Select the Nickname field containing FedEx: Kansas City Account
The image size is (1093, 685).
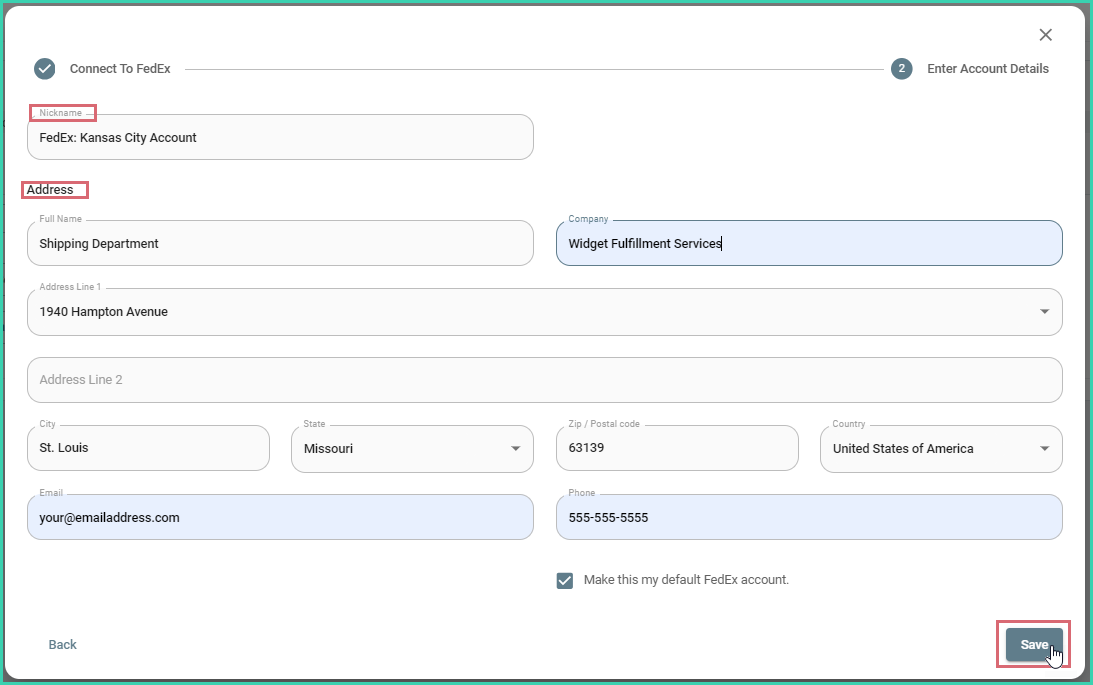280,137
